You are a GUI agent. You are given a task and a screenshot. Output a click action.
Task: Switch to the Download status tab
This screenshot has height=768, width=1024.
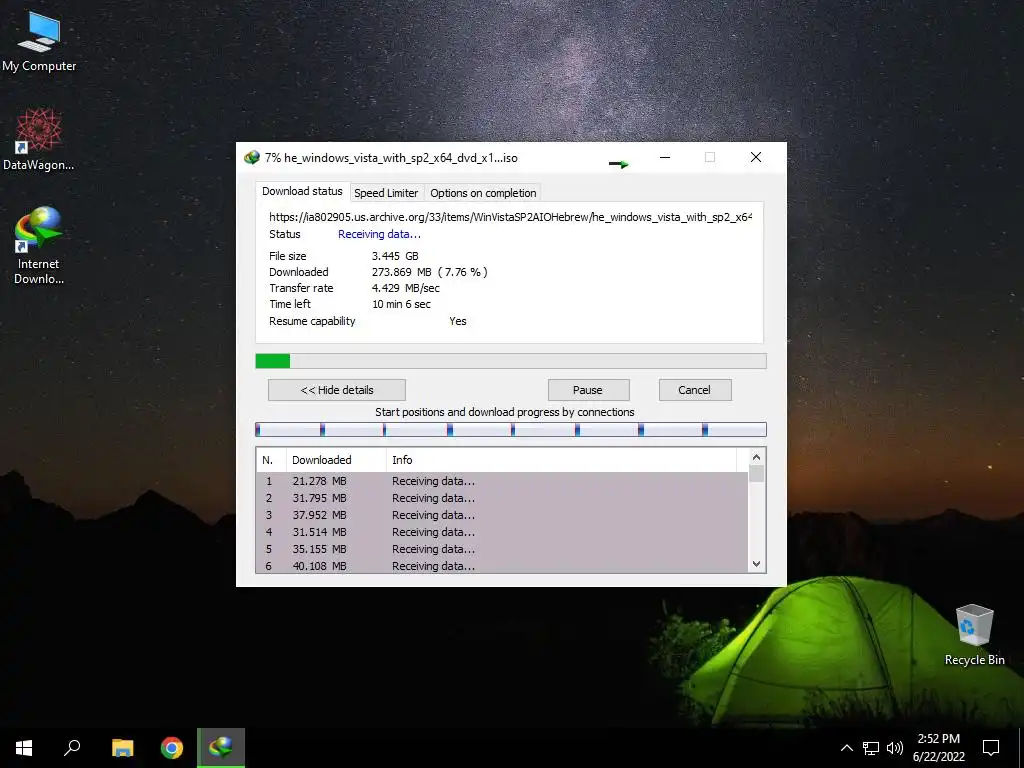[x=302, y=191]
